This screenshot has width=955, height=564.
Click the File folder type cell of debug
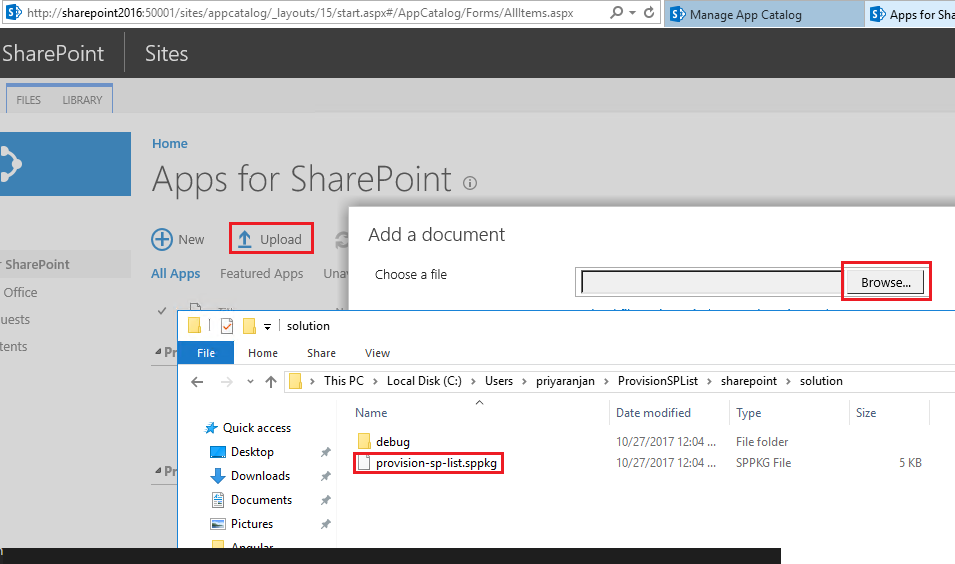[x=761, y=442]
